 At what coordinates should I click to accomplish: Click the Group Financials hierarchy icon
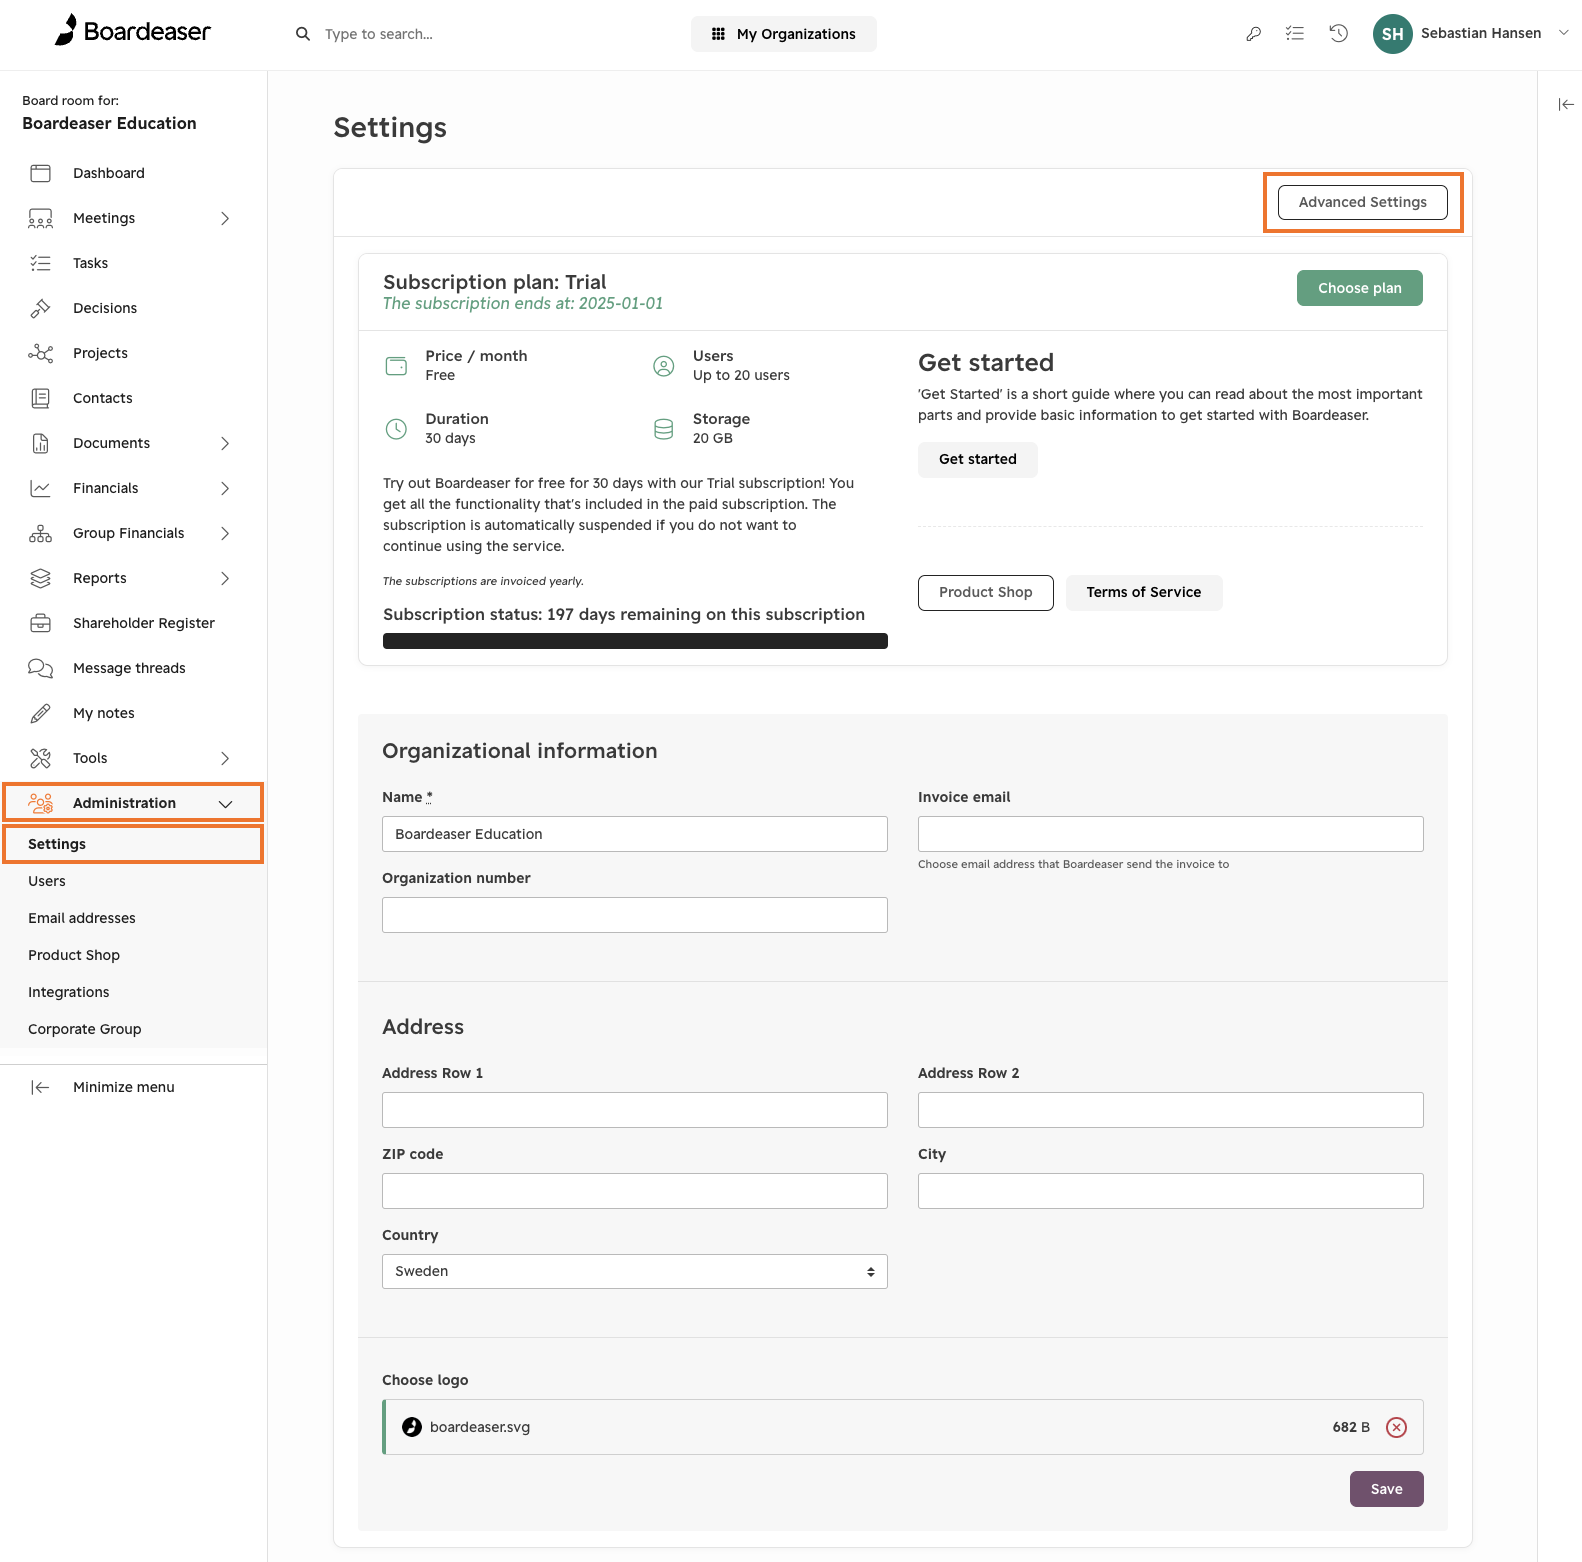coord(41,533)
